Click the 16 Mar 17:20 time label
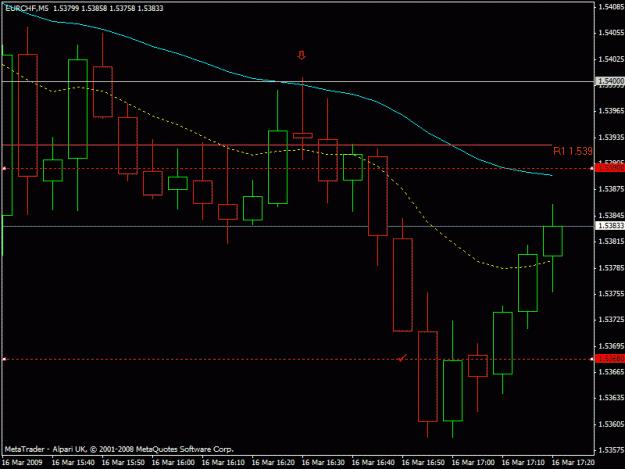The height and width of the screenshot is (469, 625). (574, 463)
